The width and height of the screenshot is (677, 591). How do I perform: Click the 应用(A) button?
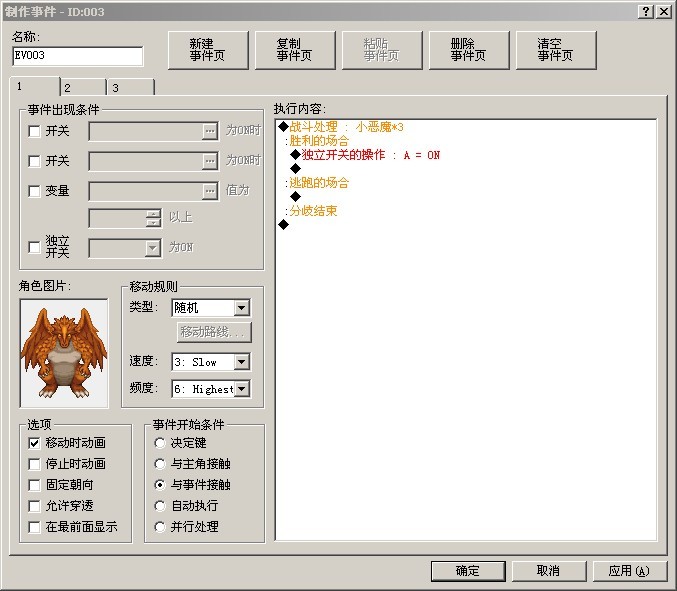point(630,571)
